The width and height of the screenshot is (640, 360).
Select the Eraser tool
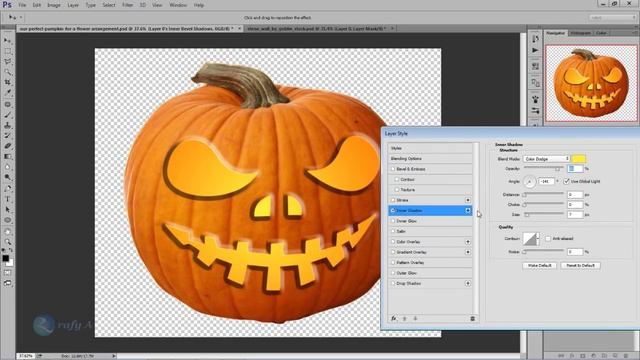(x=7, y=146)
